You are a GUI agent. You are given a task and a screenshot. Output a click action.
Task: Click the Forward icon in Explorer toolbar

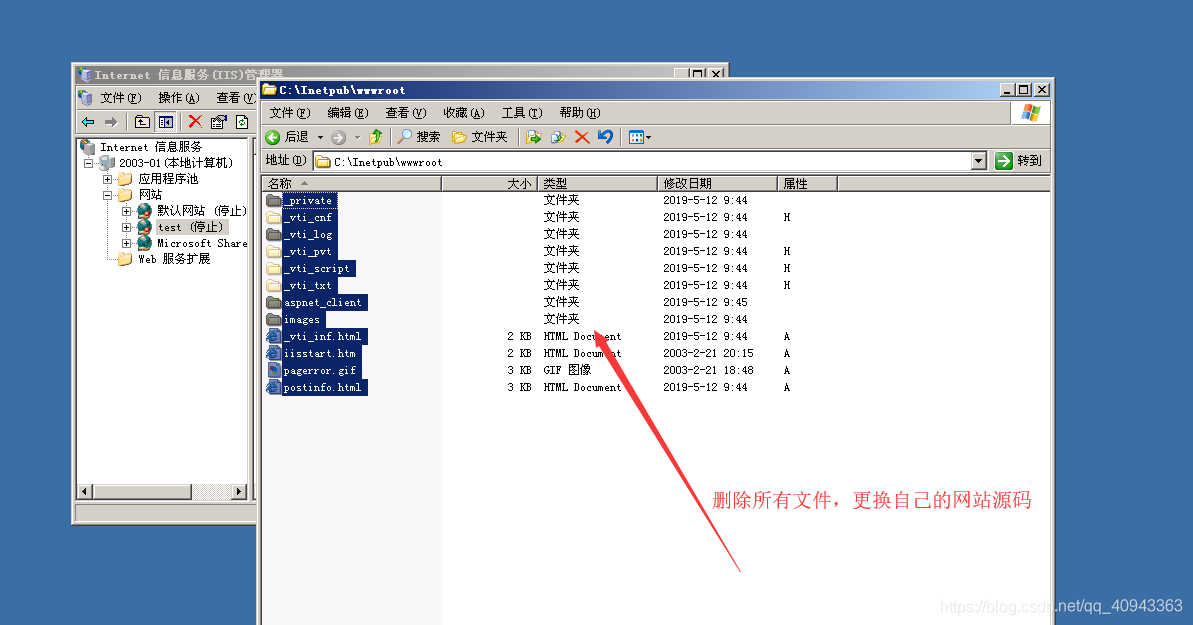pyautogui.click(x=339, y=137)
